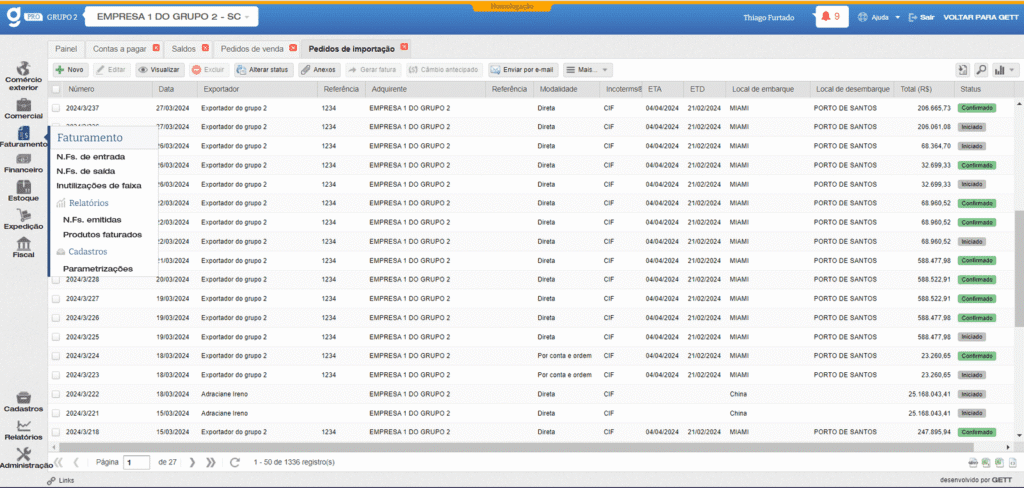Open the Estoque sidebar module
This screenshot has width=1024, height=488.
point(23,190)
